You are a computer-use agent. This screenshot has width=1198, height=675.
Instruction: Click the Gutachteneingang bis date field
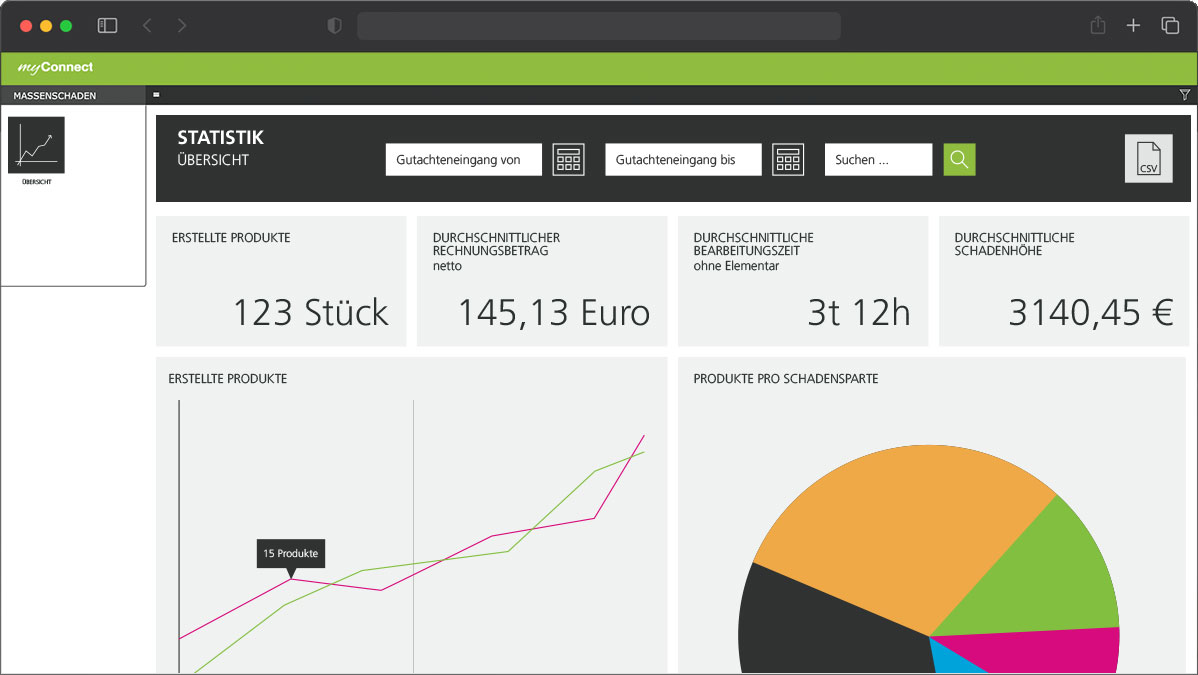tap(682, 160)
